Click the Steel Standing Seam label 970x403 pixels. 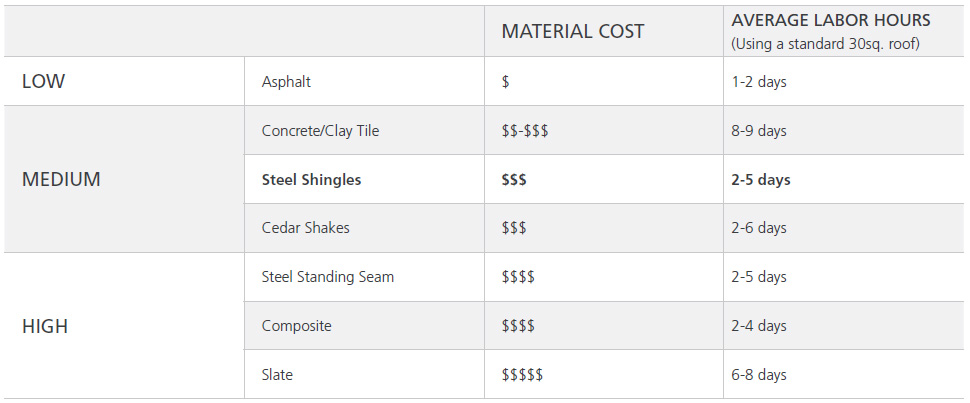(x=328, y=277)
